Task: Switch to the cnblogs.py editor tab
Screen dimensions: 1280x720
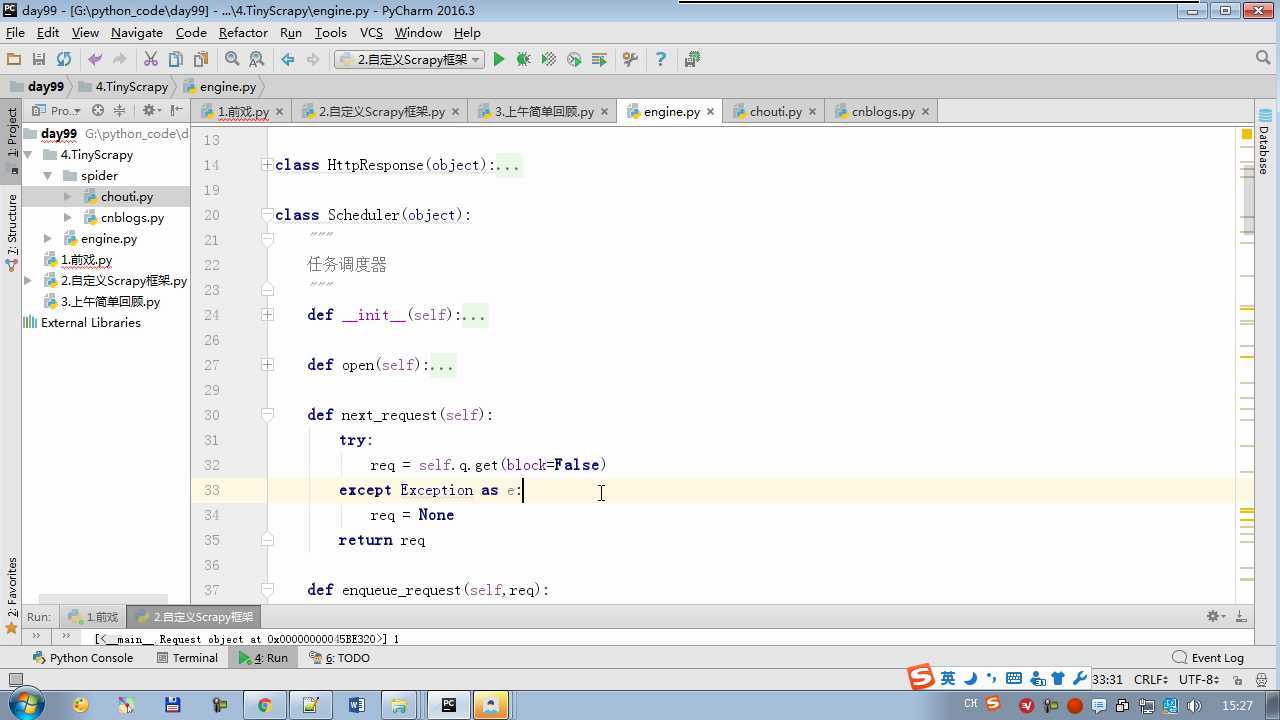Action: coord(883,111)
